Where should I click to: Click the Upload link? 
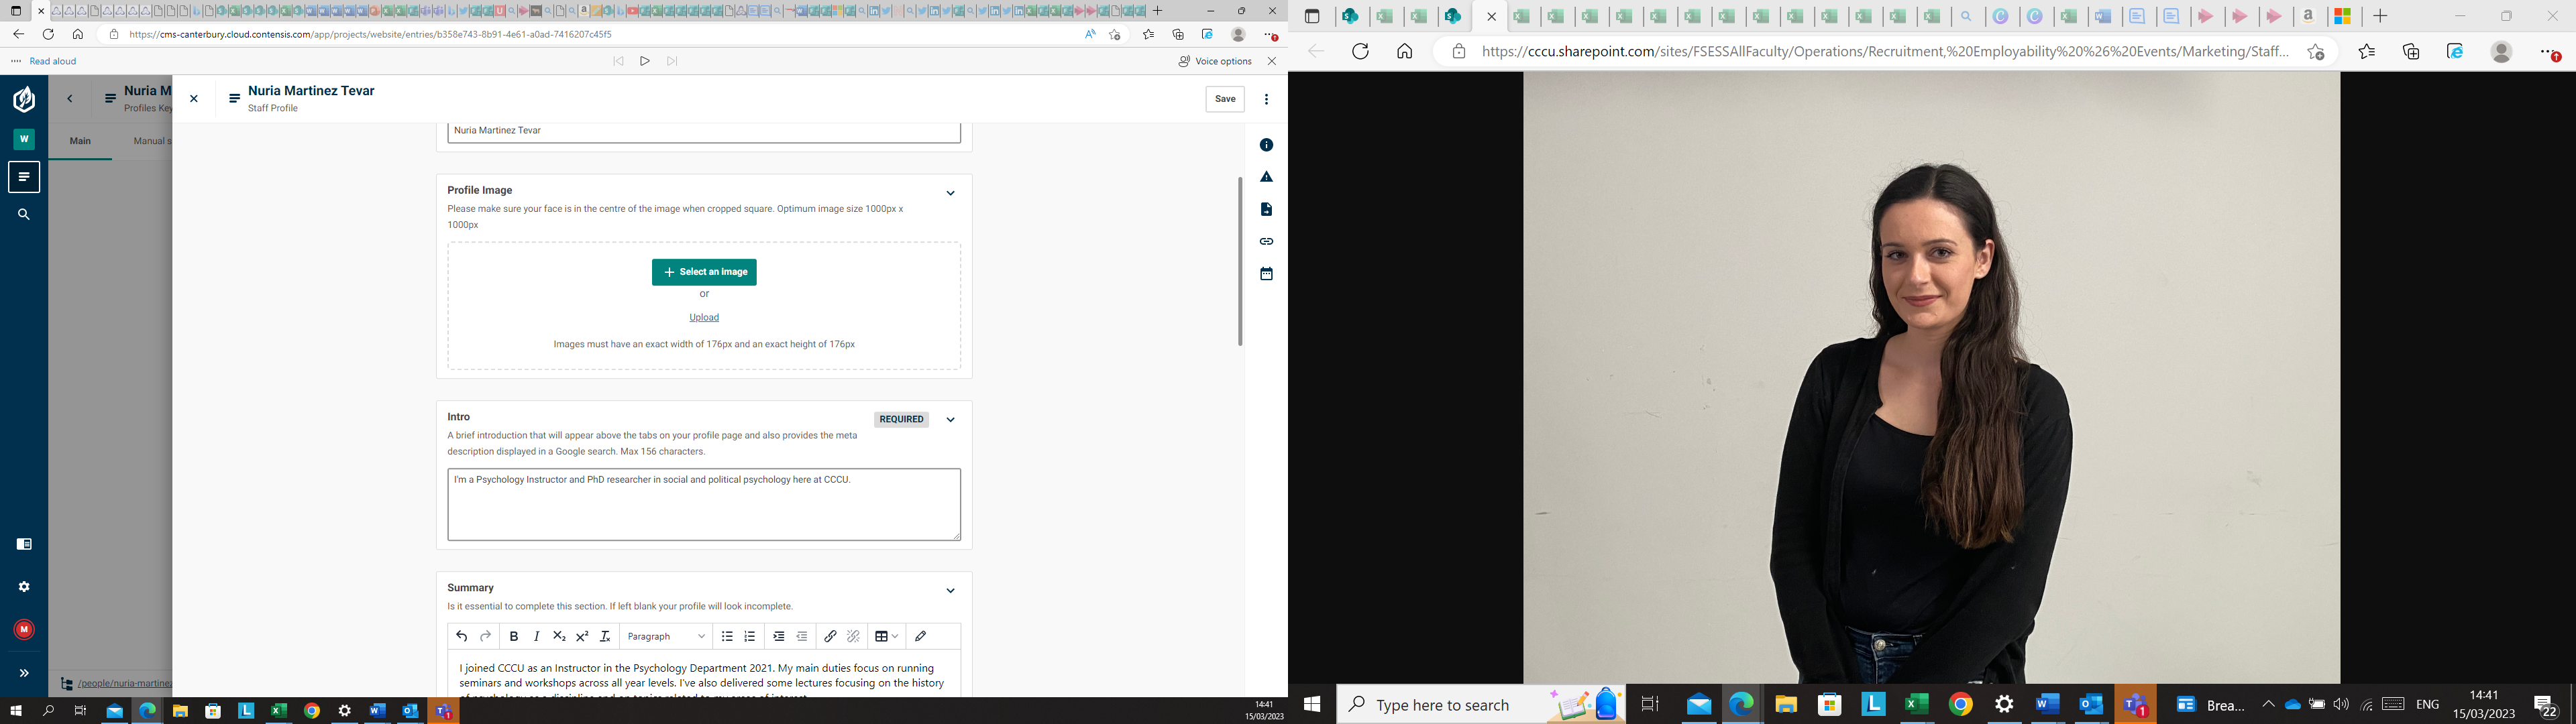tap(704, 317)
